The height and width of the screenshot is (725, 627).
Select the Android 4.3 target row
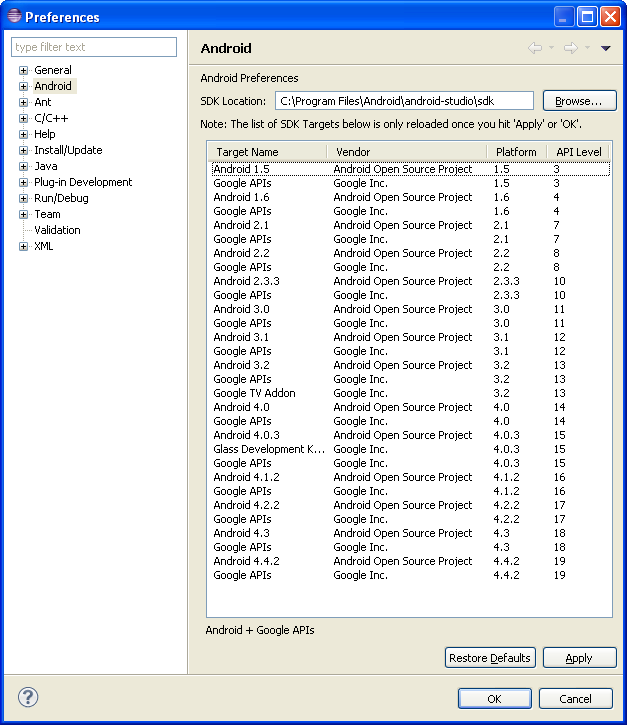[x=411, y=533]
